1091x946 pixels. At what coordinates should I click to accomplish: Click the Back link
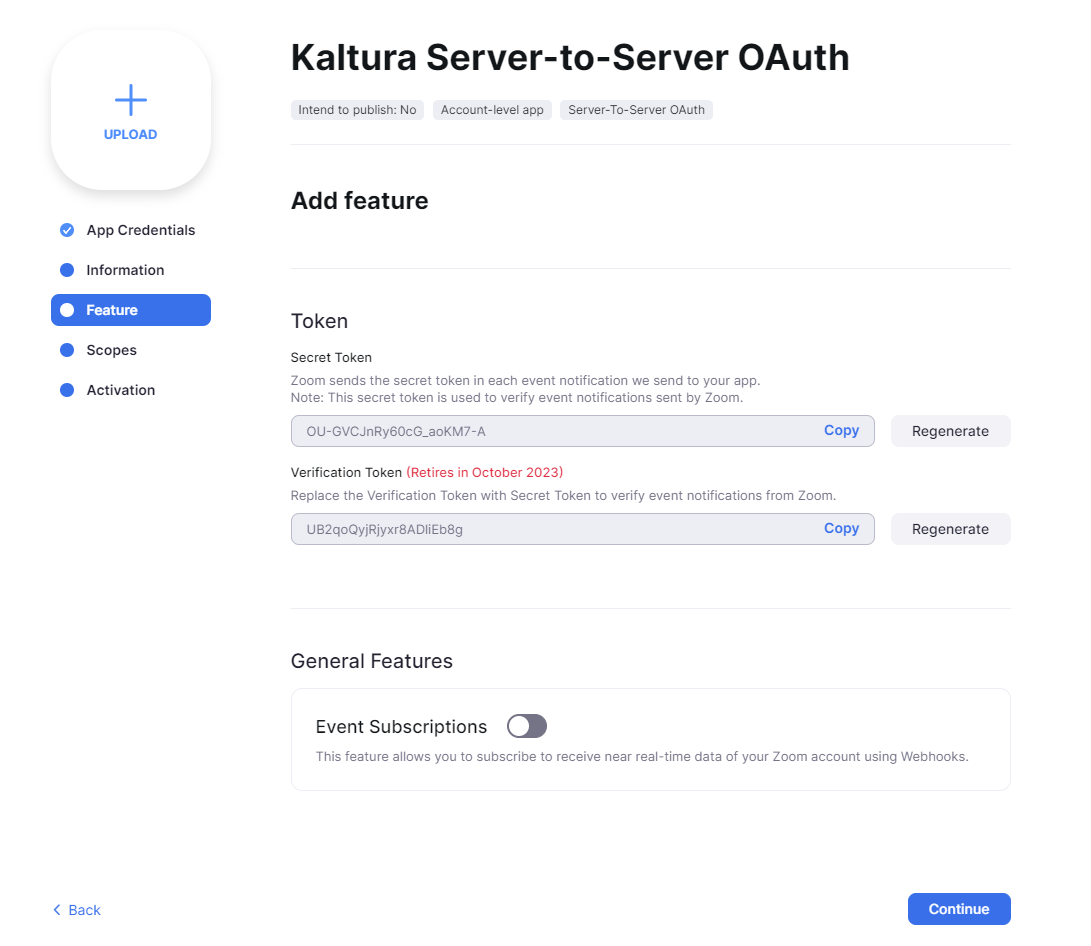point(77,910)
